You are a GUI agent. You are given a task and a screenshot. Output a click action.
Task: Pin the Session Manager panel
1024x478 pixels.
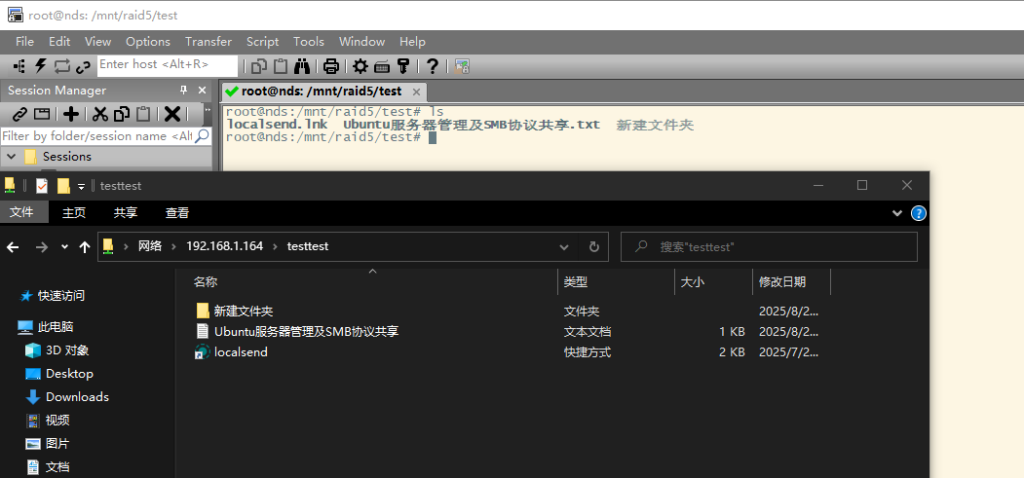click(x=183, y=90)
